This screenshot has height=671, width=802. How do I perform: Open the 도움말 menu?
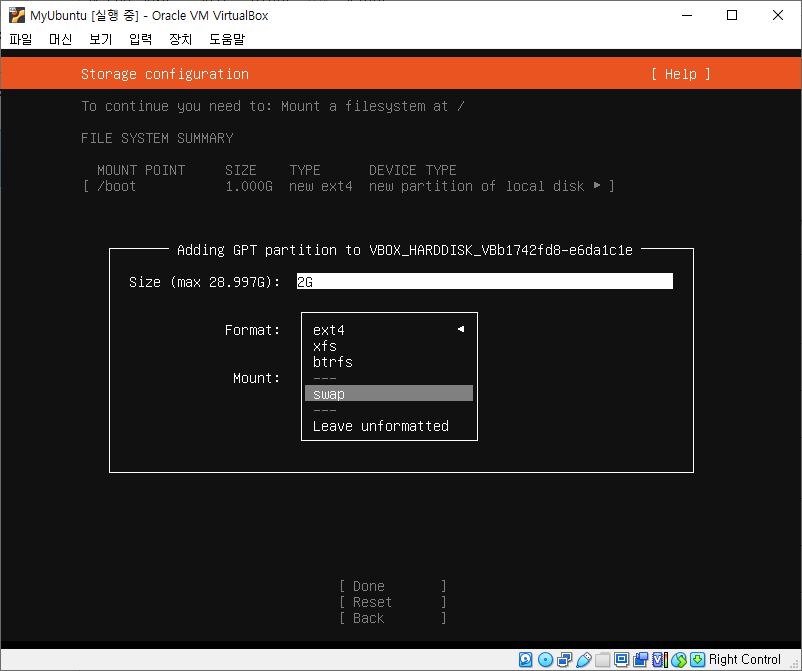click(x=227, y=39)
